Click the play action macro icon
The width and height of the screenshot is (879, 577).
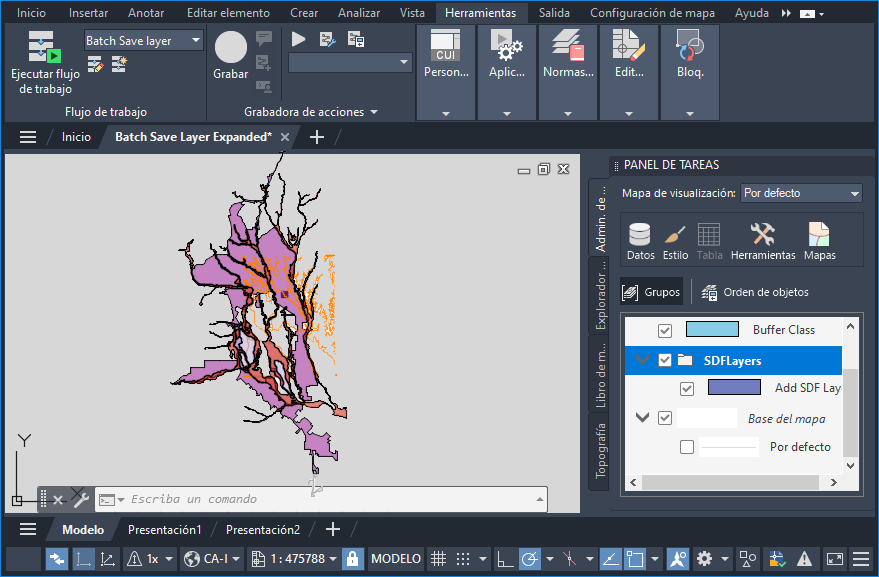coord(299,39)
